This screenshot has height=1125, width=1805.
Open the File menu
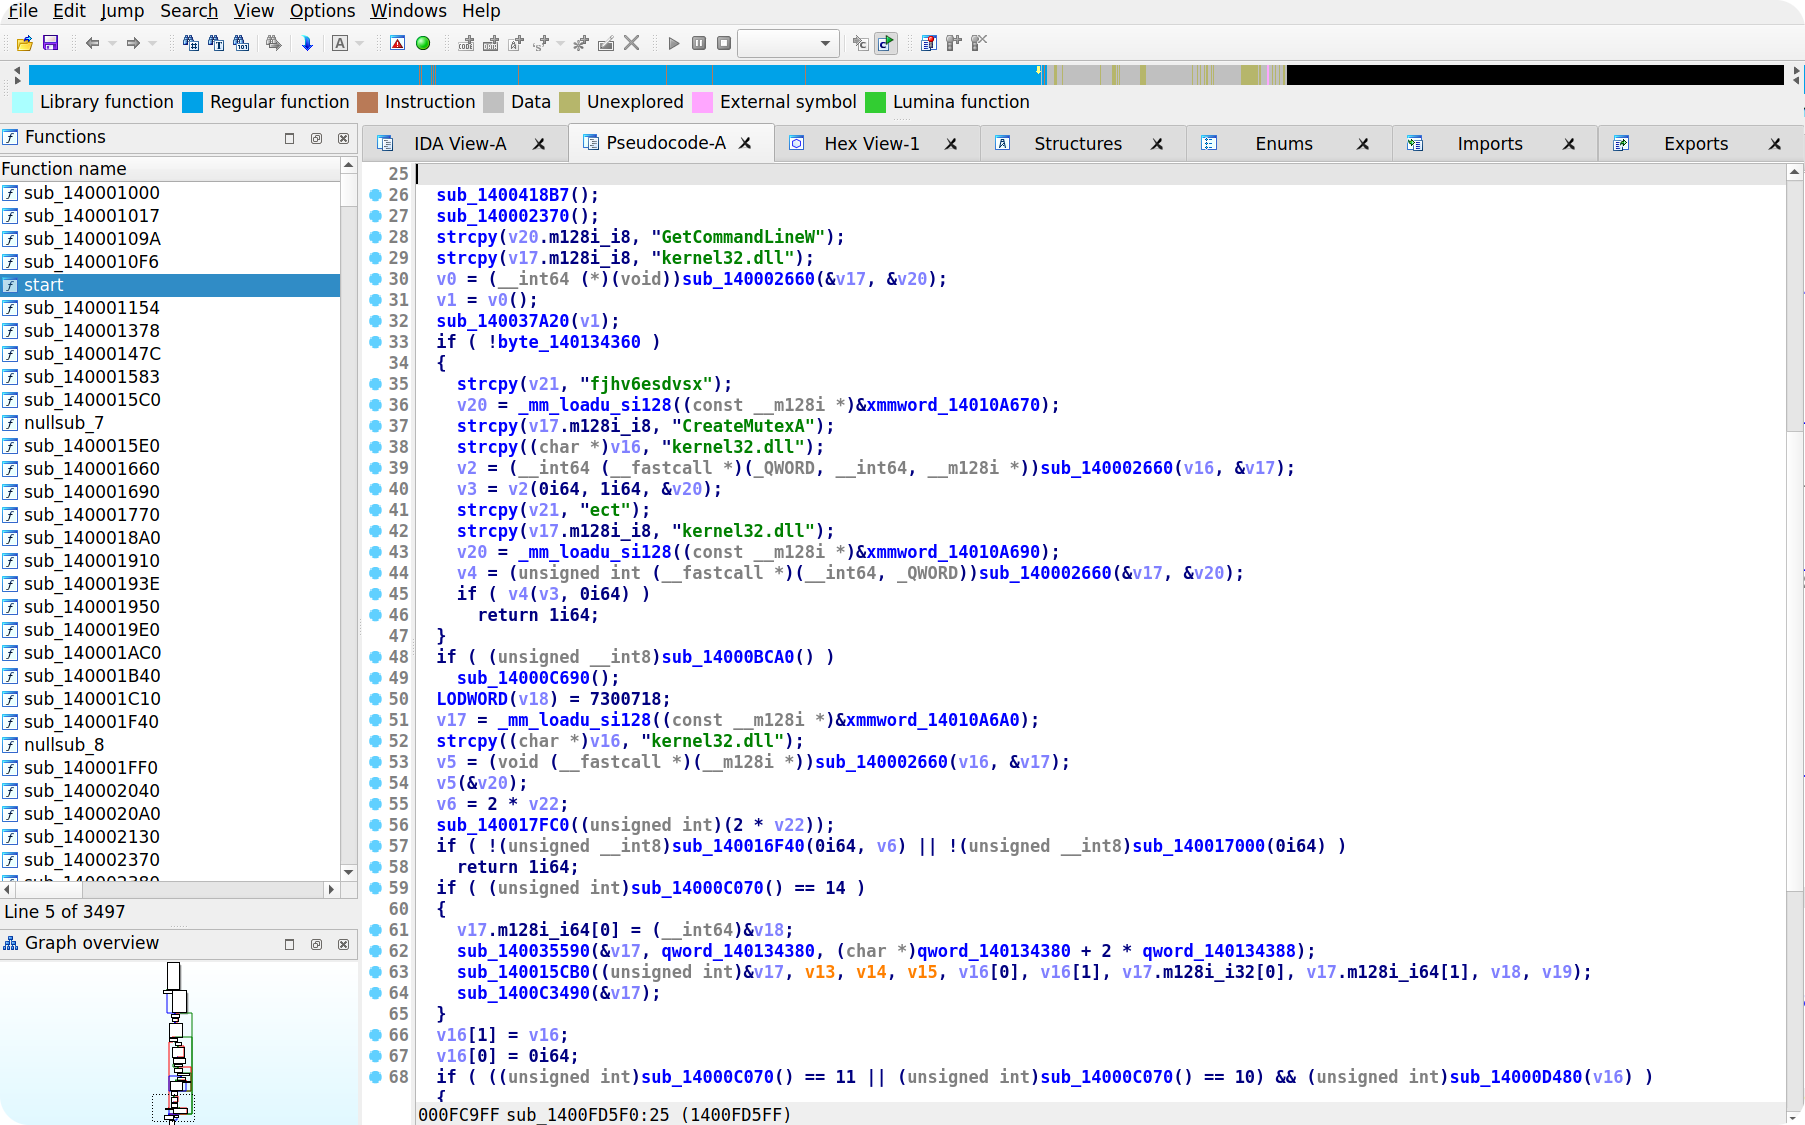pos(23,11)
